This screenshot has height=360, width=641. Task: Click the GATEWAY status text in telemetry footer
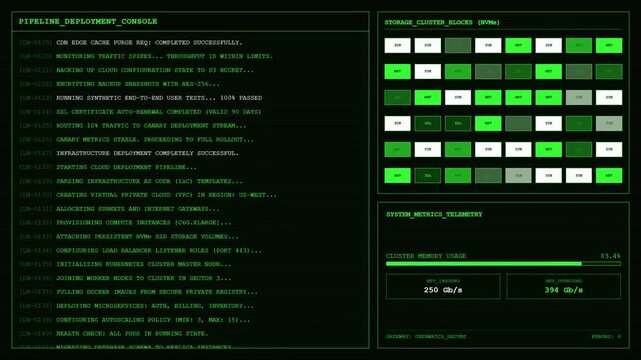(426, 337)
